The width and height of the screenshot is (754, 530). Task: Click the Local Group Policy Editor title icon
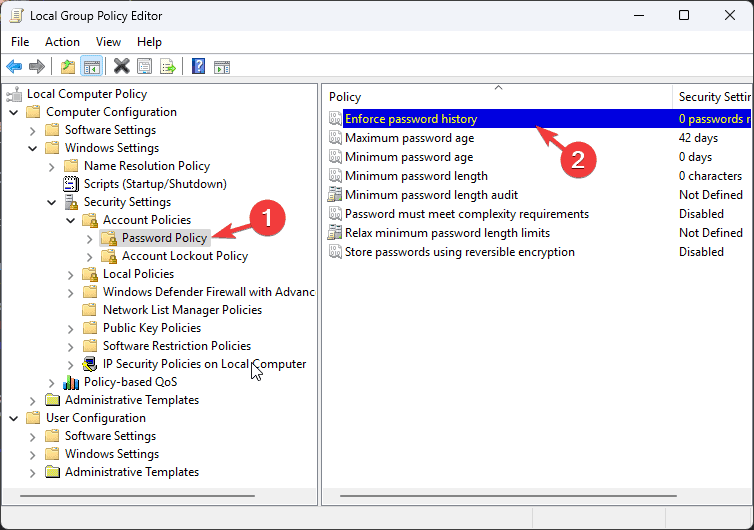point(16,15)
